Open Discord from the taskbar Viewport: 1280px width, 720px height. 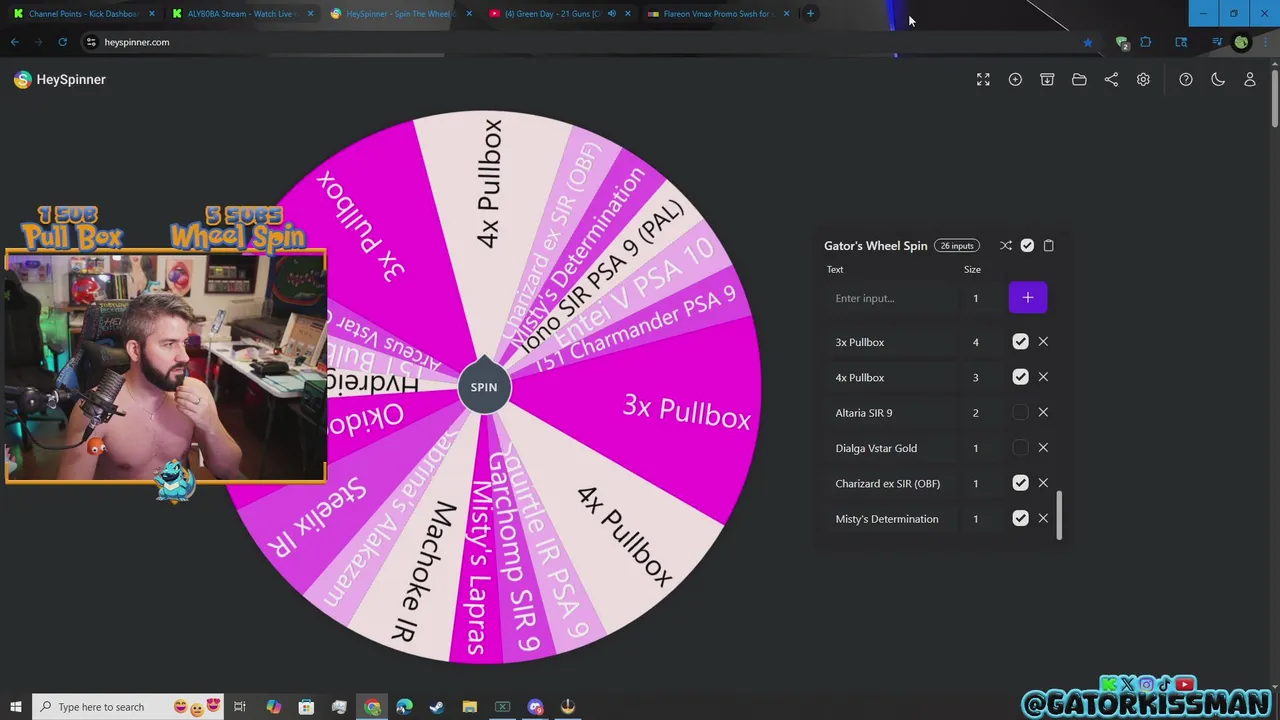point(535,707)
